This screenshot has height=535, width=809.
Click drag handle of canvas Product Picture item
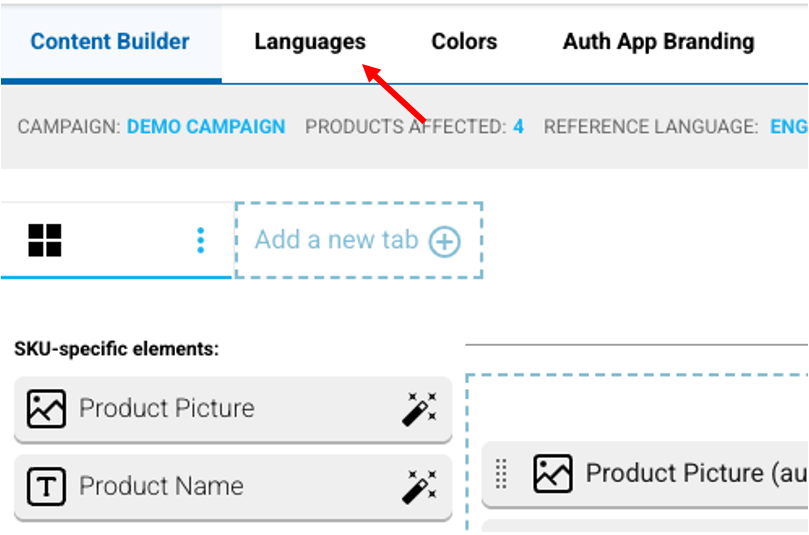point(502,473)
